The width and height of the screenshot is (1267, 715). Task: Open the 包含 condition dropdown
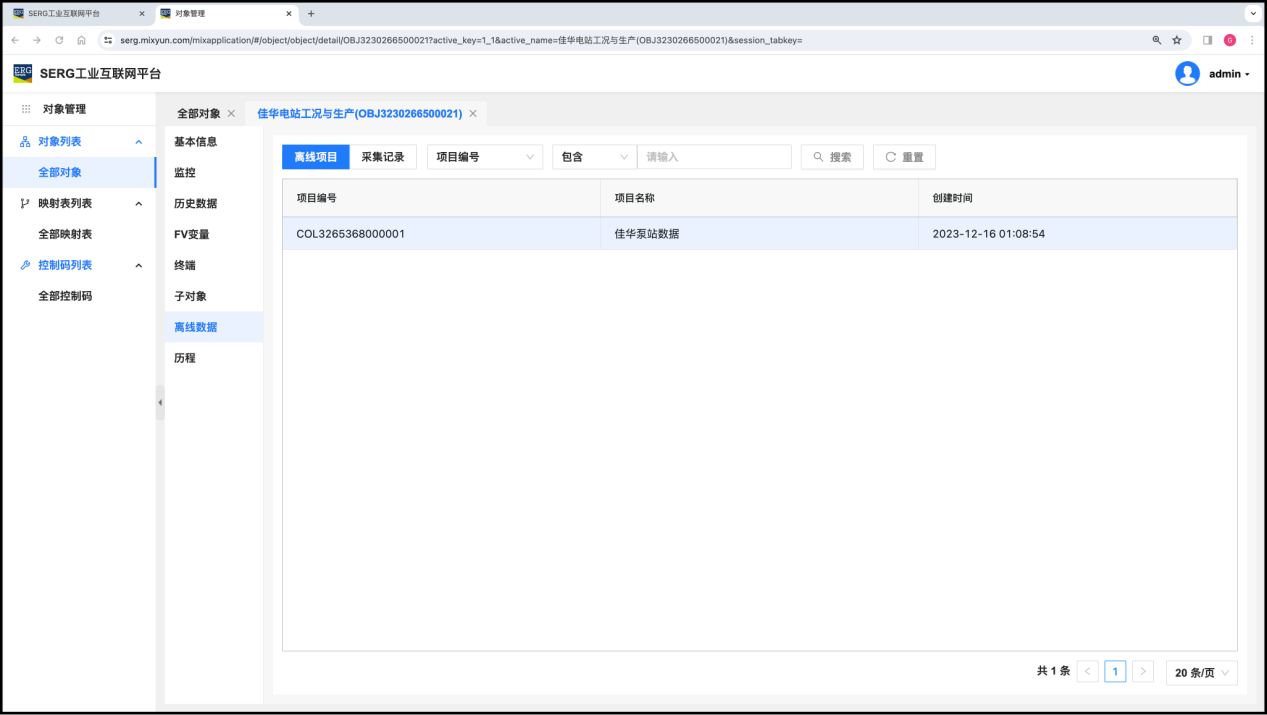594,157
